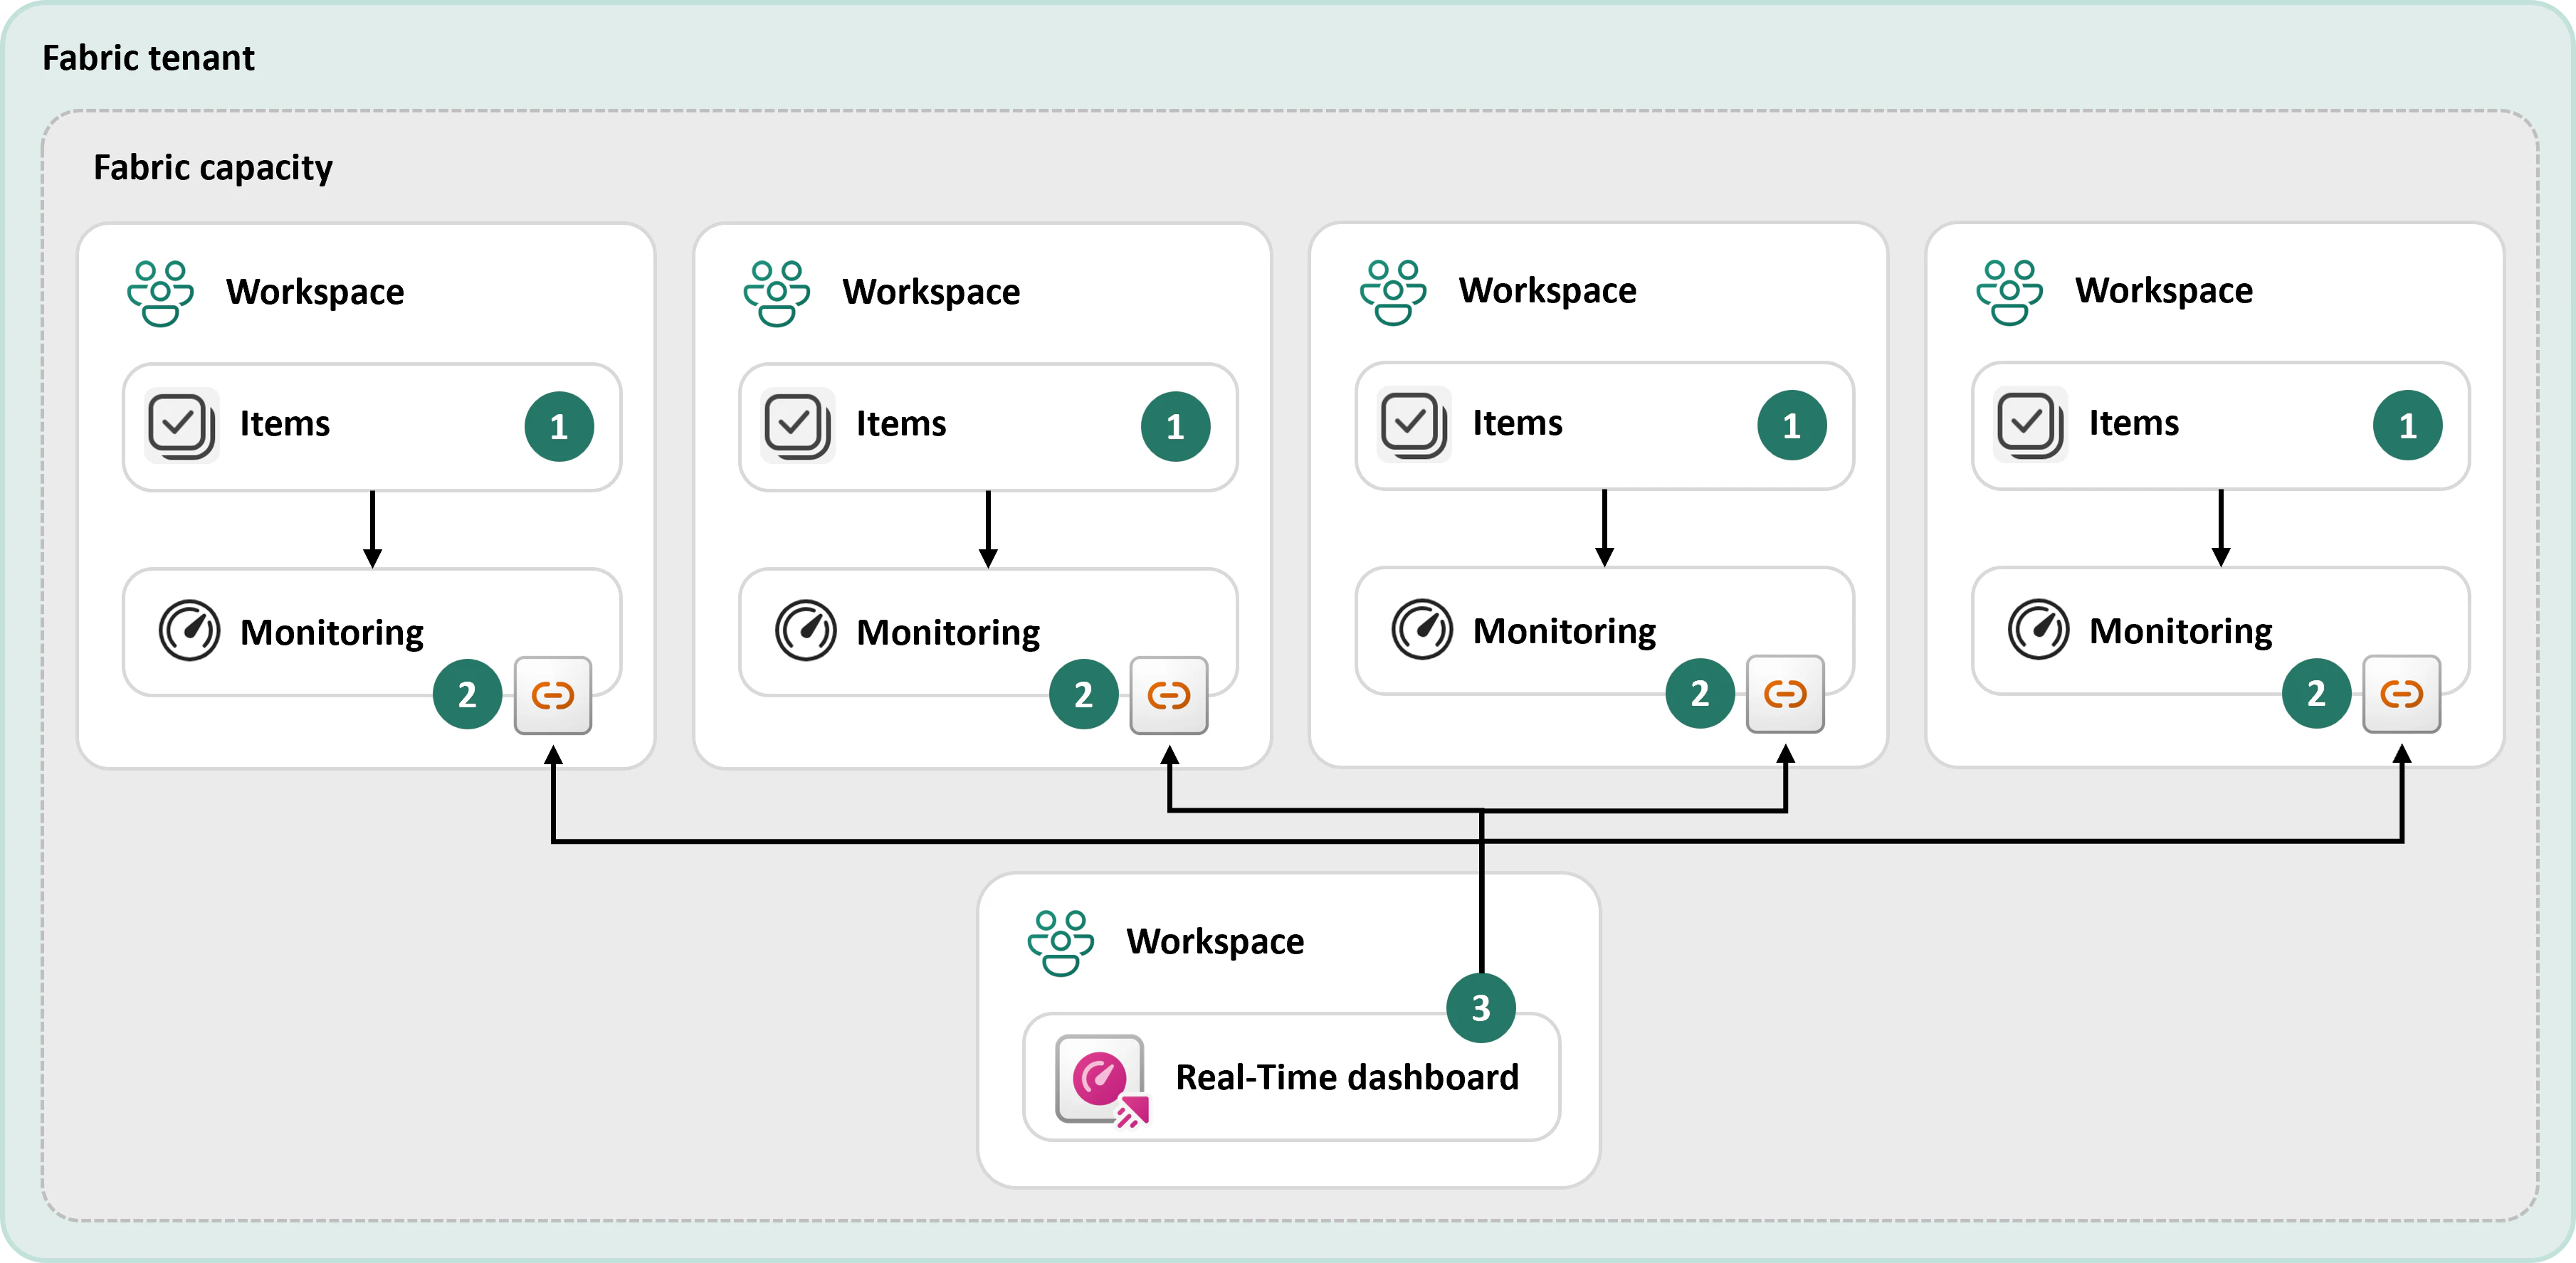Screen dimensions: 2576x1263
Task: Click the Items checkmark icon in second workspace
Action: pyautogui.click(x=797, y=426)
